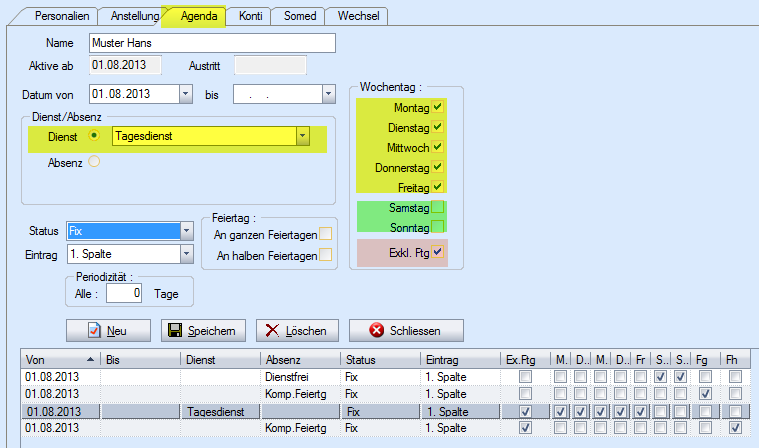Select the Absenz radio button

94,161
